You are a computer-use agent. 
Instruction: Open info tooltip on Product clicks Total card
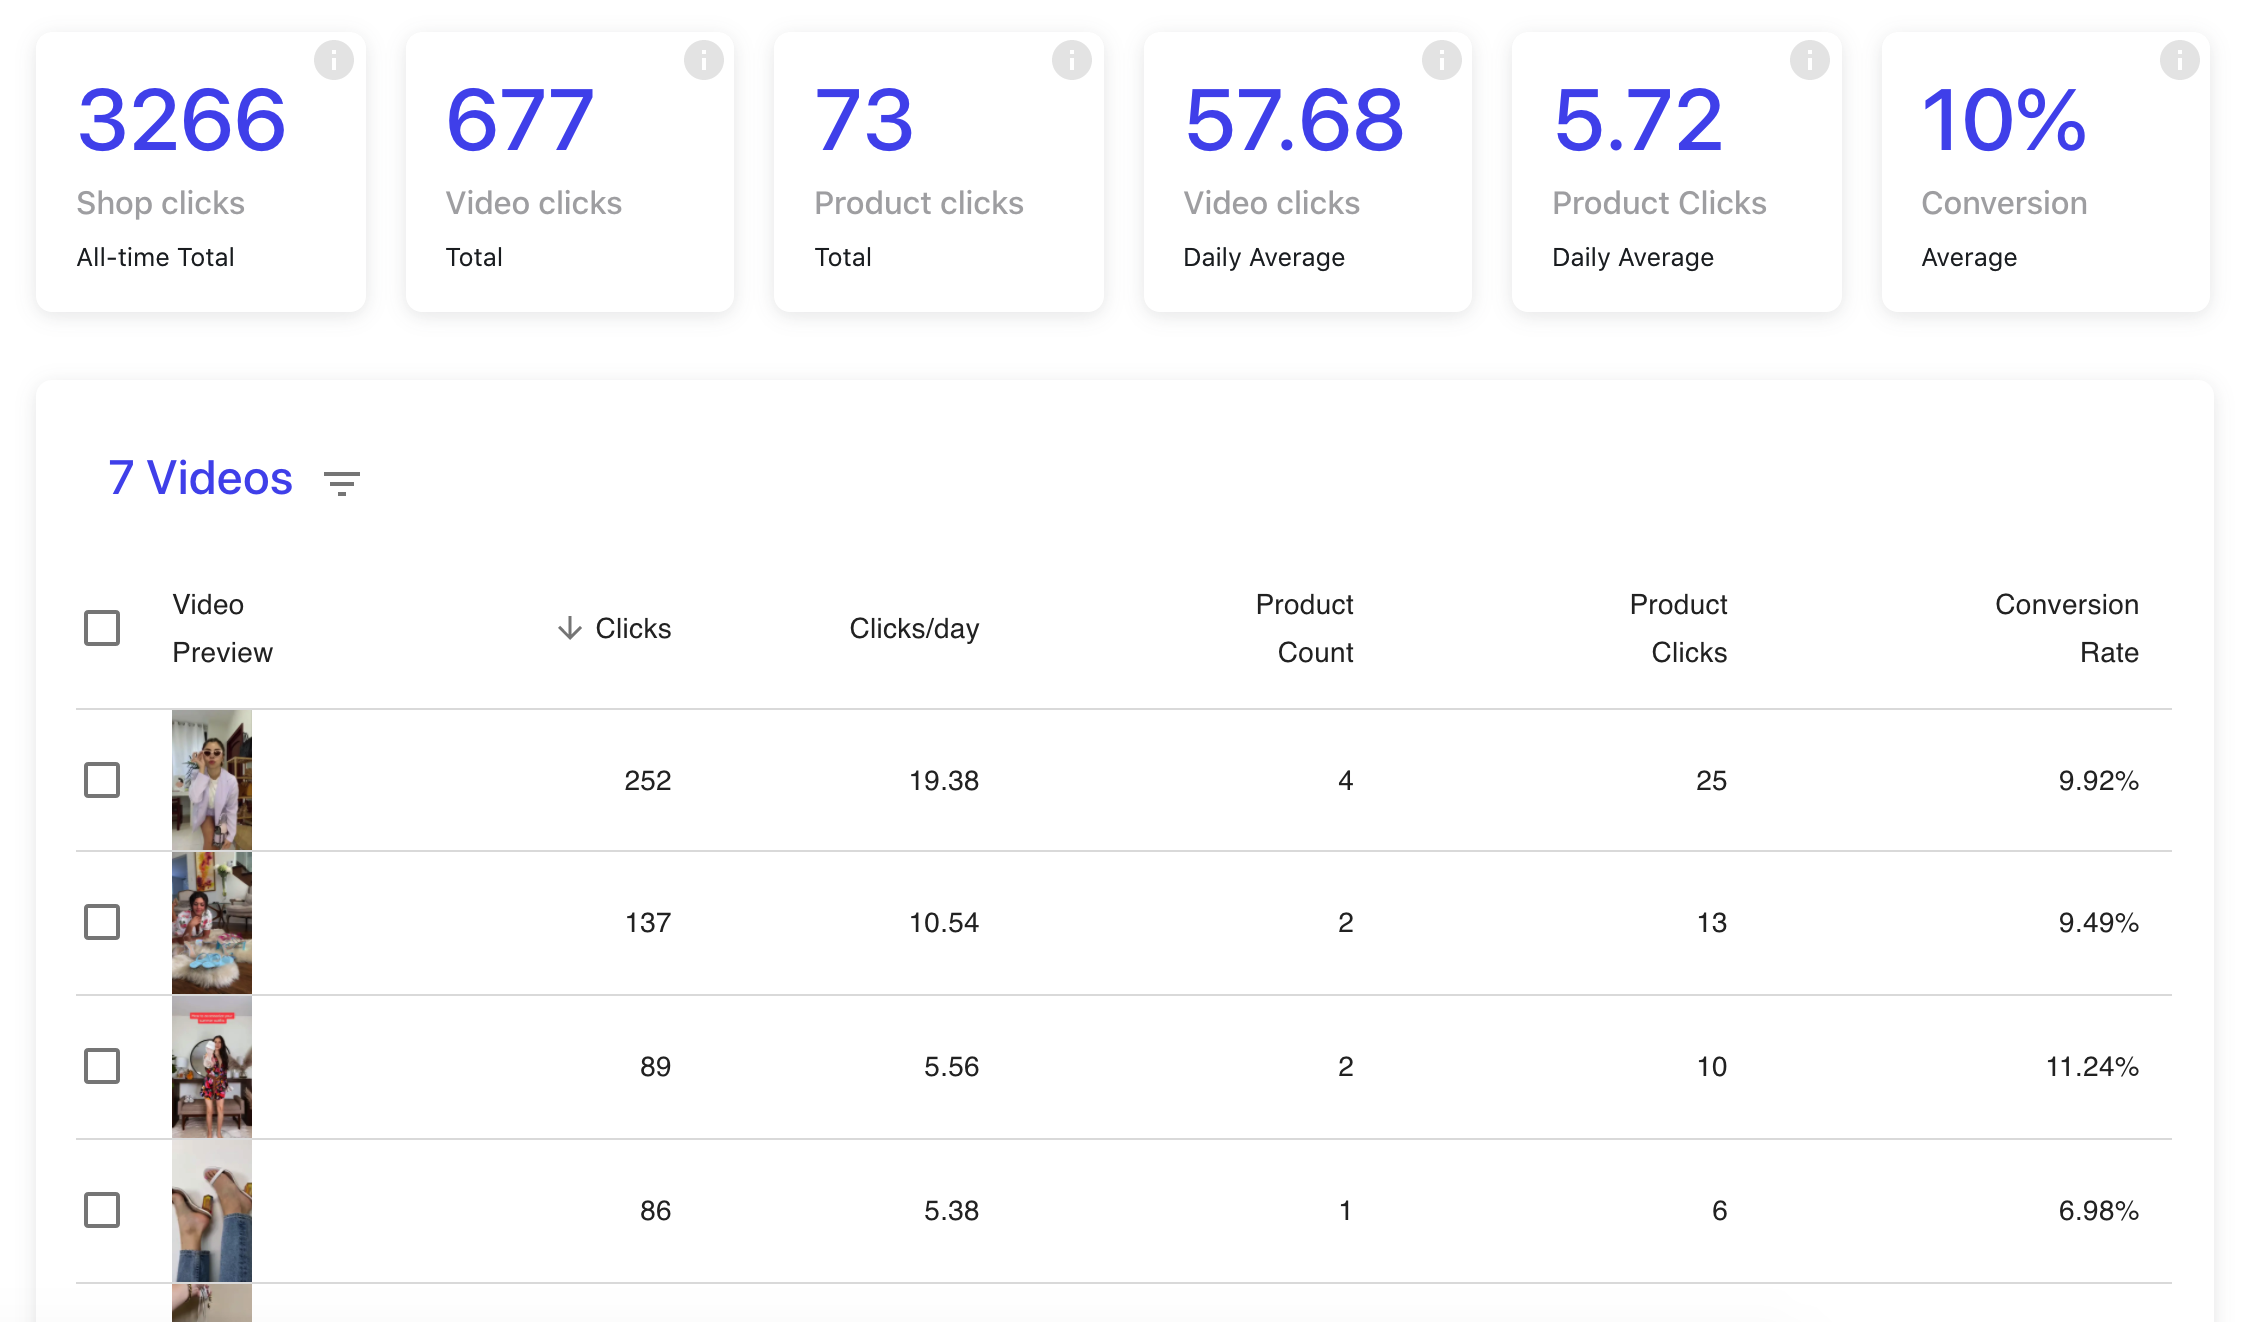pyautogui.click(x=1072, y=59)
